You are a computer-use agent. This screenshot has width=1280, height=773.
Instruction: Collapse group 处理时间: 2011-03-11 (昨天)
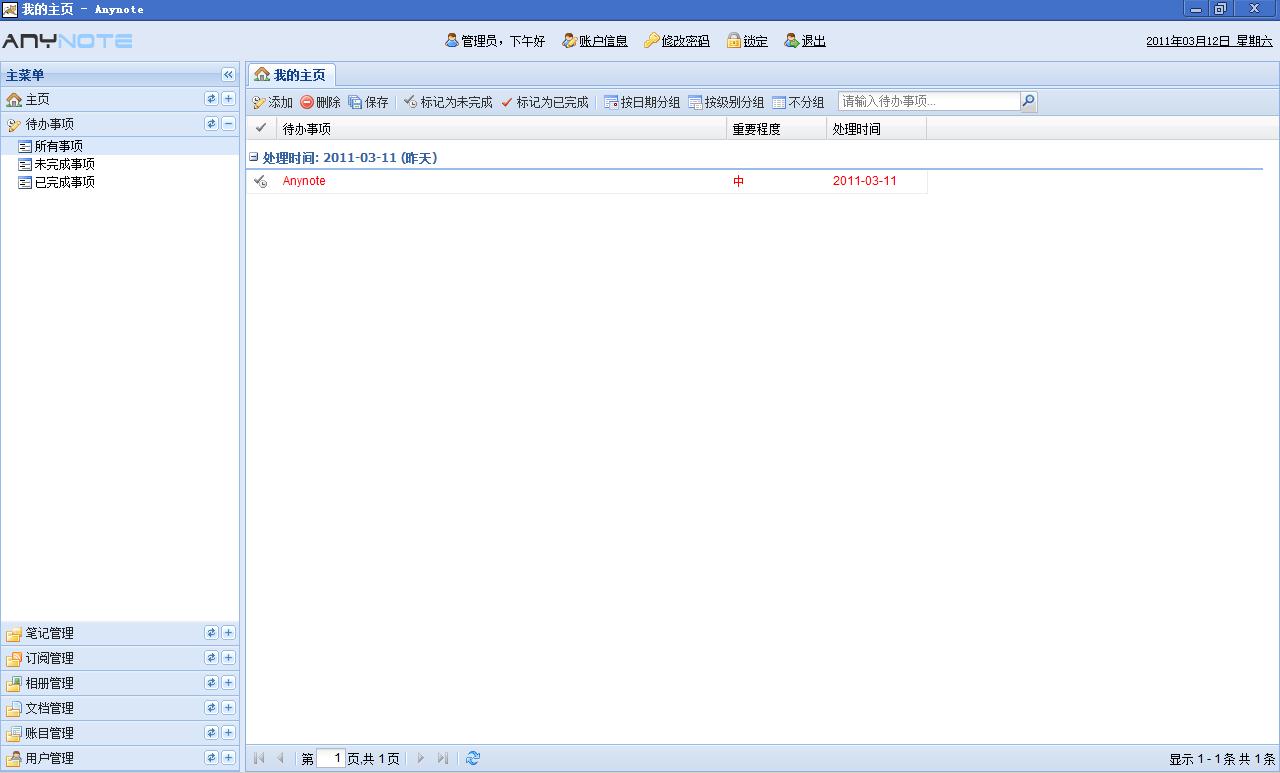tap(254, 157)
